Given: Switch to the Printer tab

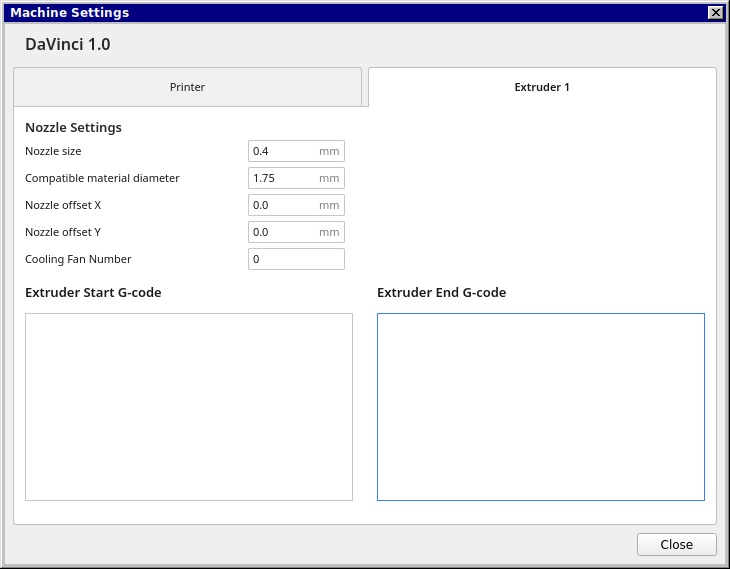Looking at the screenshot, I should pos(187,87).
